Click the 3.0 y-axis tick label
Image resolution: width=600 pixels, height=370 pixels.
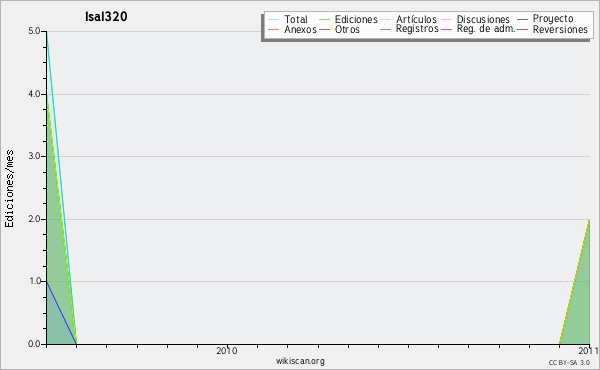(34, 156)
